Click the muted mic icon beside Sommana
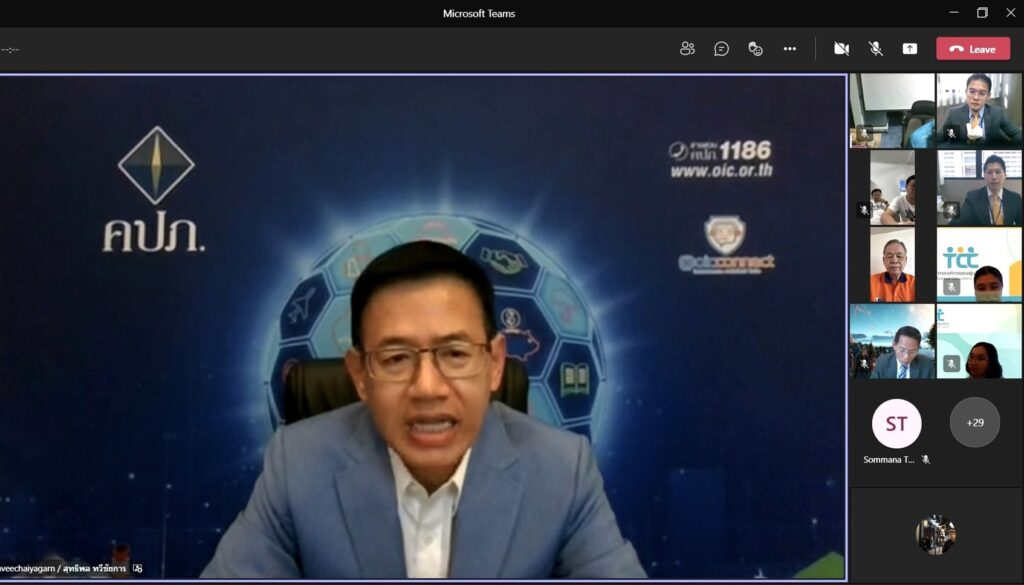 pyautogui.click(x=926, y=460)
